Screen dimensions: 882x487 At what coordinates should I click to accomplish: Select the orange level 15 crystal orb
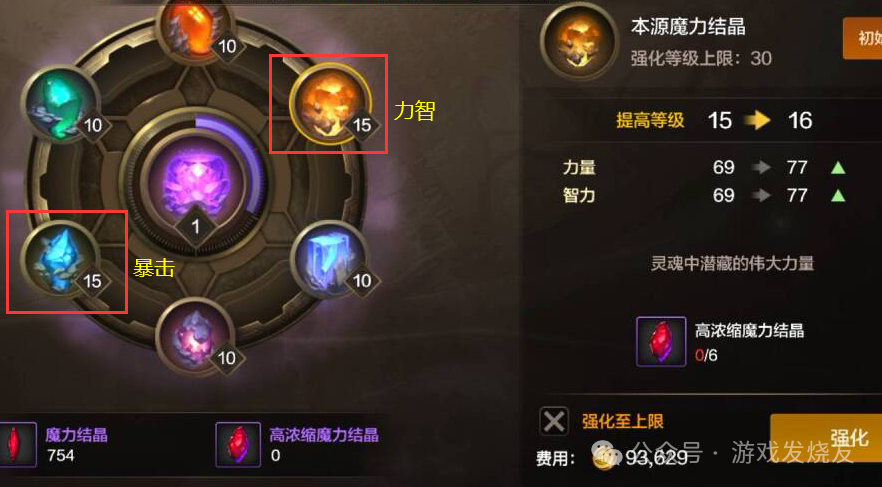coord(330,104)
